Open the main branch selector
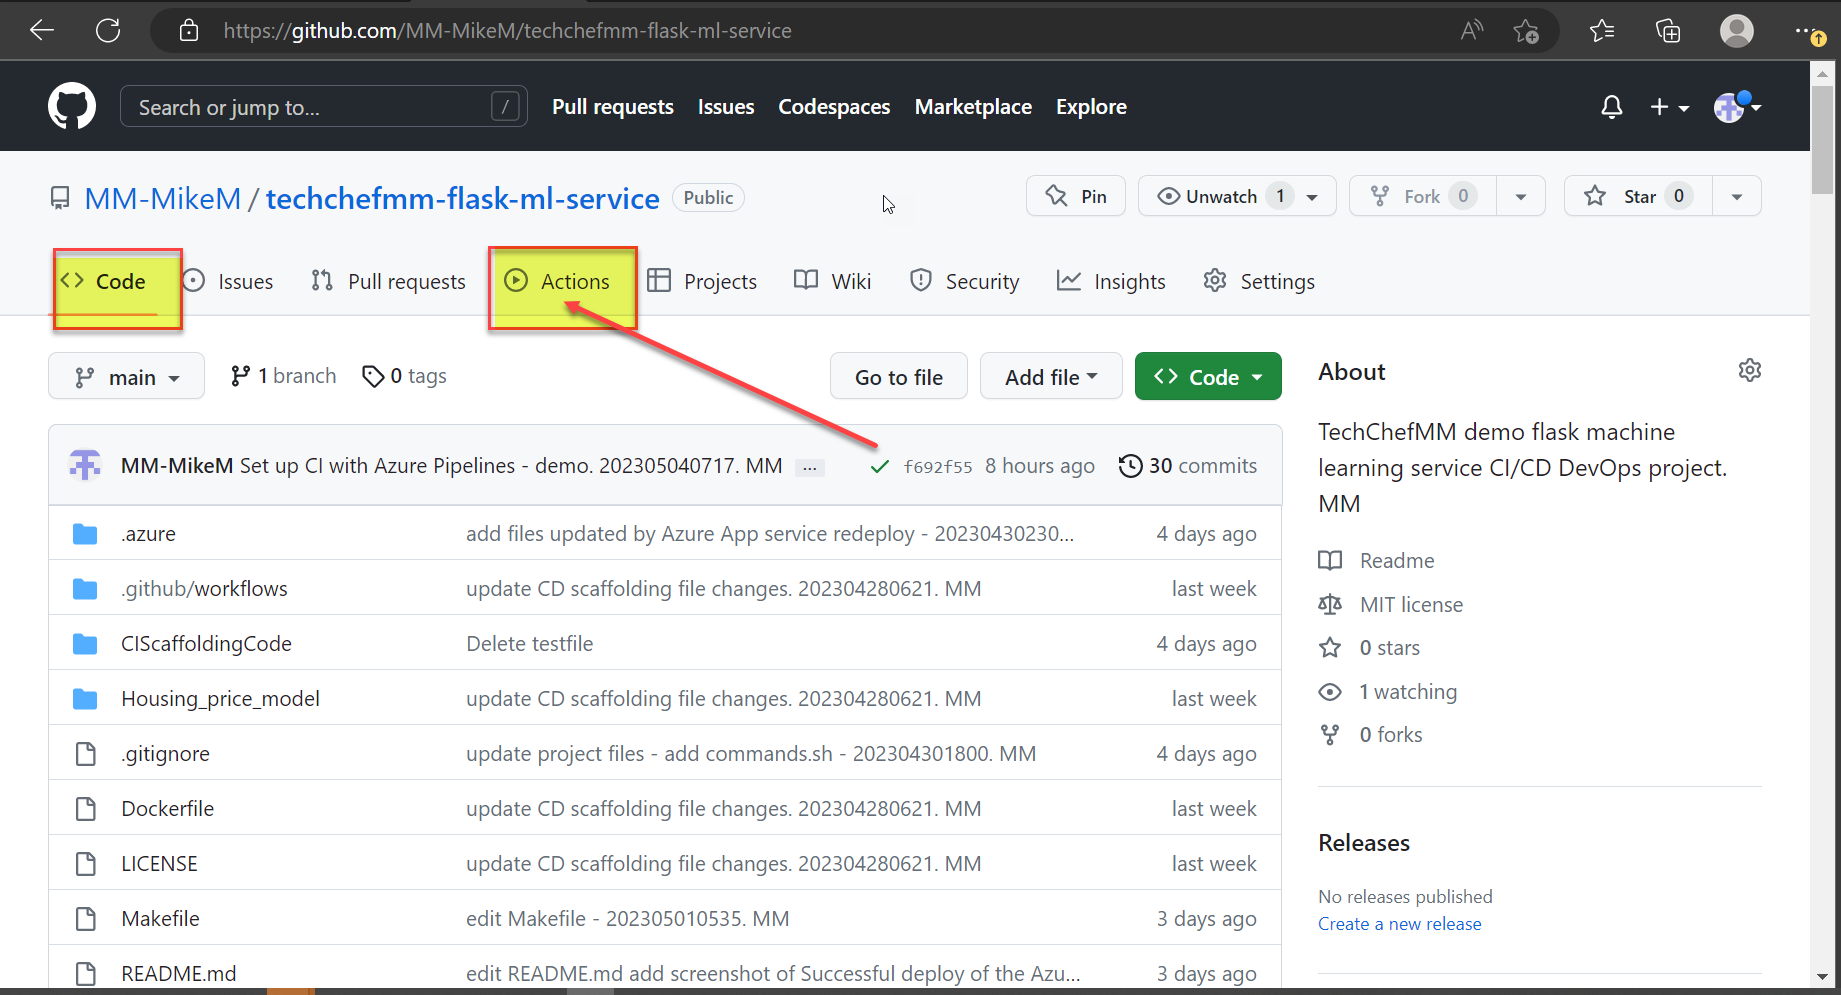This screenshot has width=1841, height=995. (126, 376)
